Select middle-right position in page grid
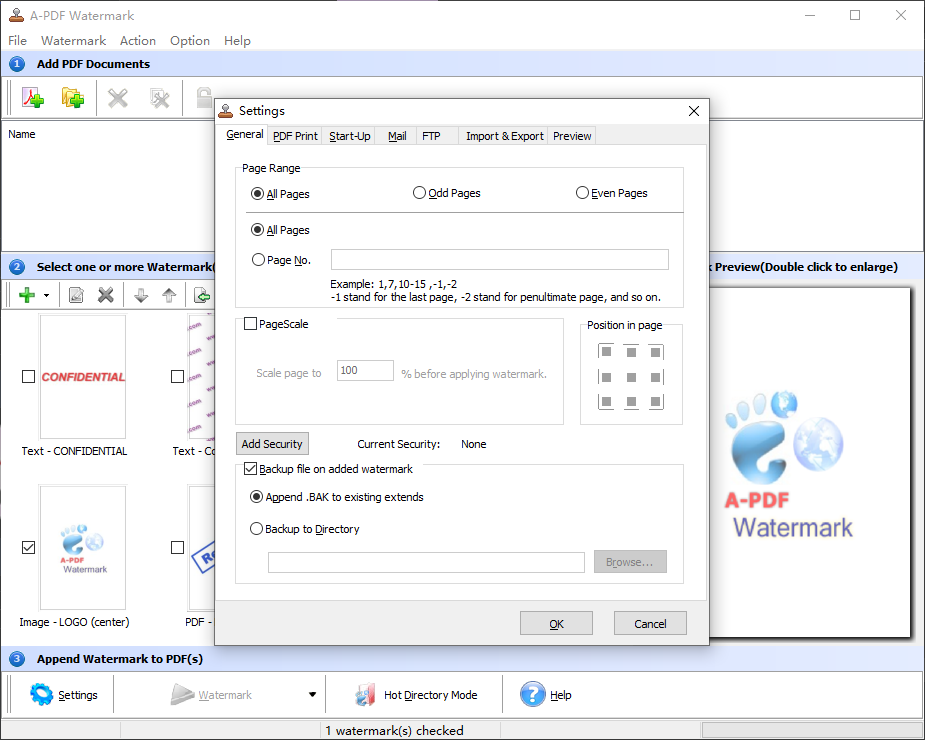This screenshot has height=740, width=925. [655, 377]
